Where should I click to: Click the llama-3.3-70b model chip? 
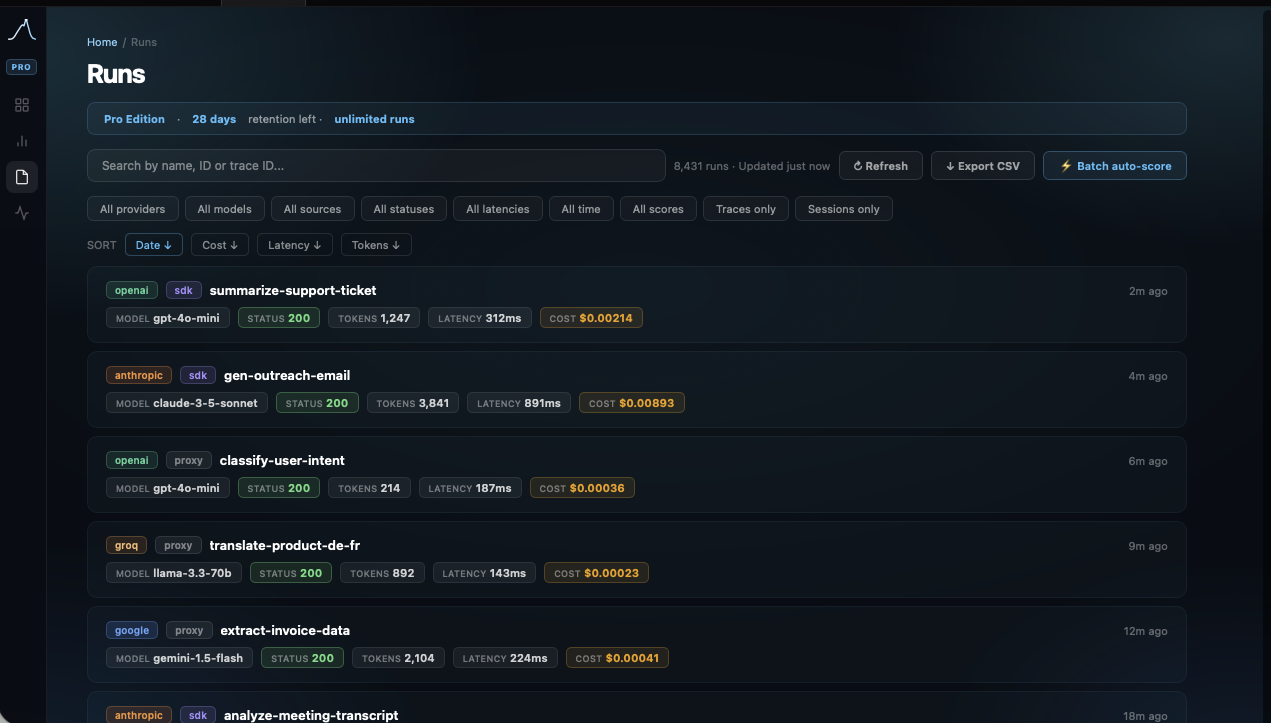point(174,573)
